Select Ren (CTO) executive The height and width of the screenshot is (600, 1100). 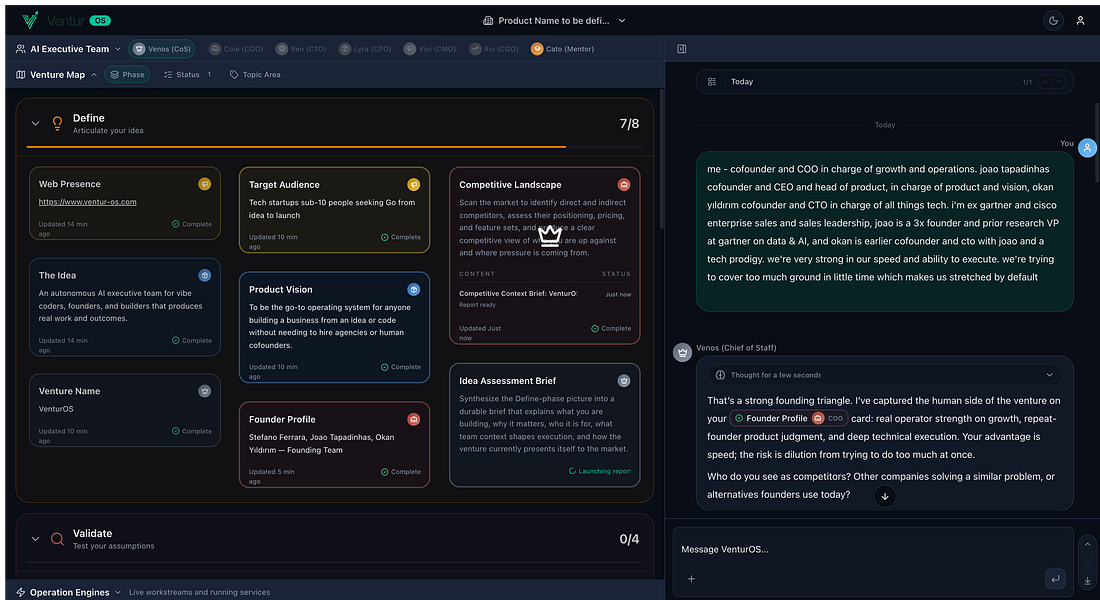point(301,49)
